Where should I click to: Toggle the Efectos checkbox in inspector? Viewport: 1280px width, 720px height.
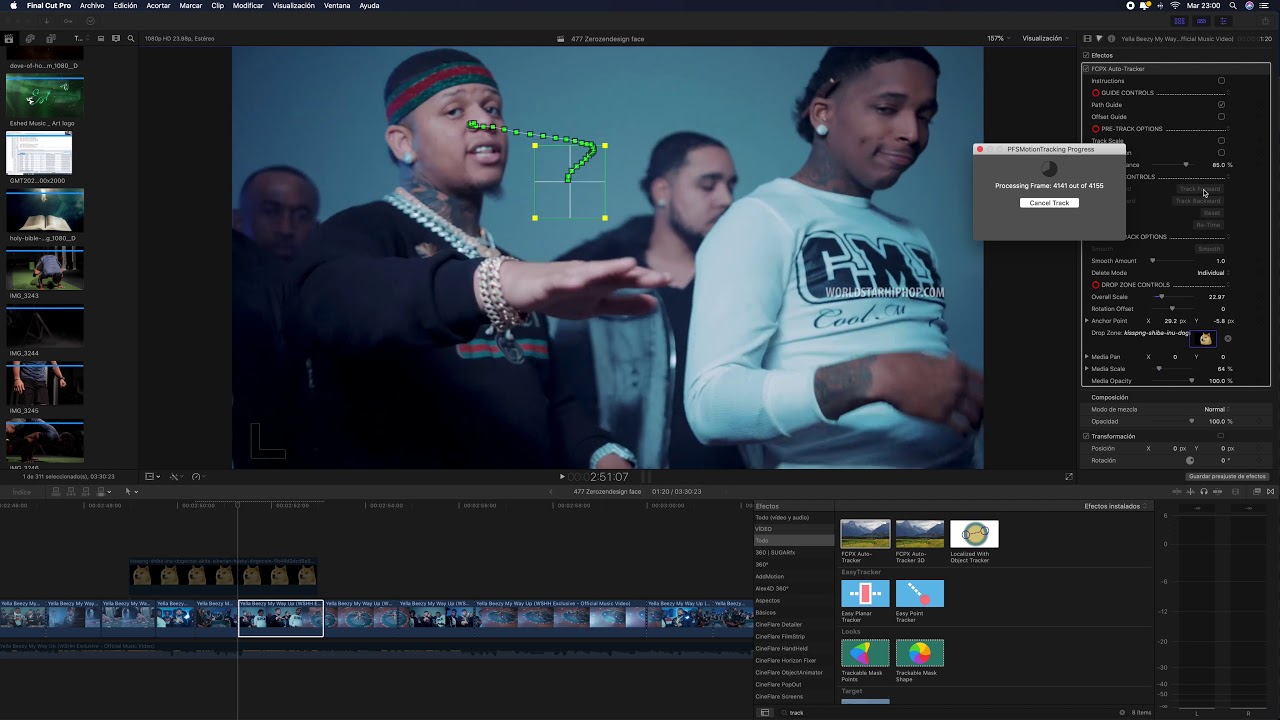1087,55
